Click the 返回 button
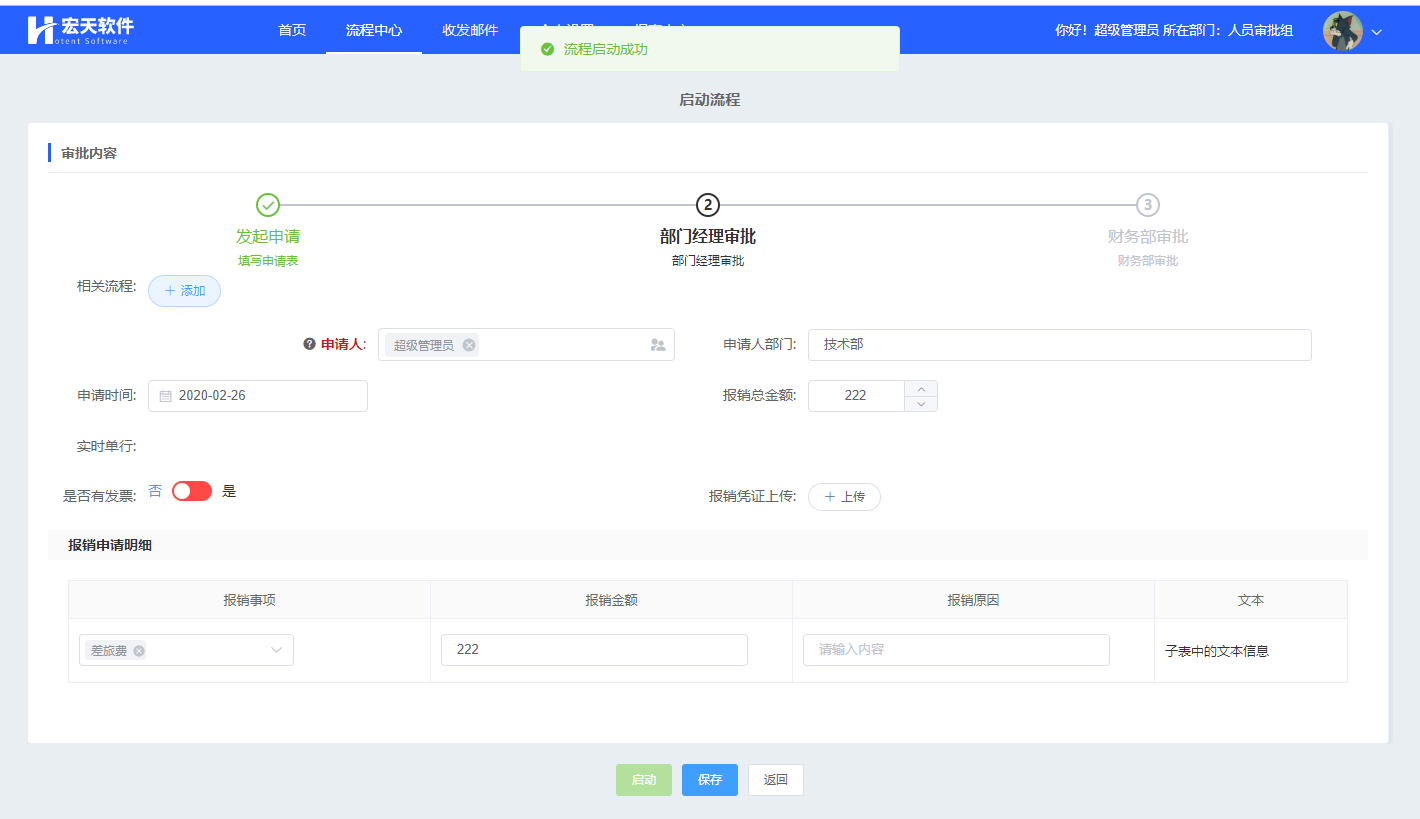 [776, 780]
